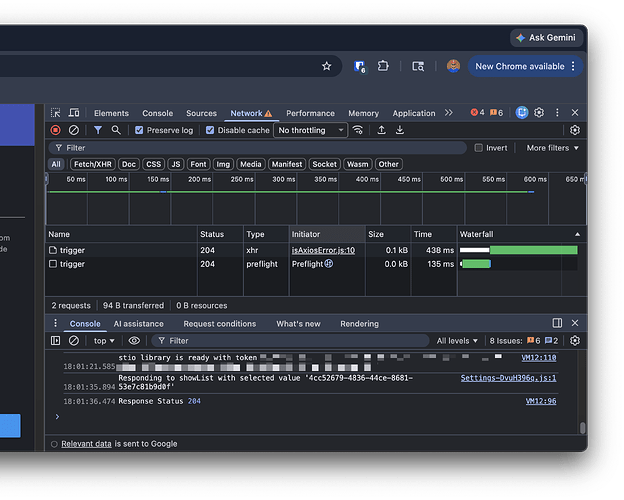Open Settings-DvuH396q.js:1 source link
624x500 pixels.
point(508,378)
